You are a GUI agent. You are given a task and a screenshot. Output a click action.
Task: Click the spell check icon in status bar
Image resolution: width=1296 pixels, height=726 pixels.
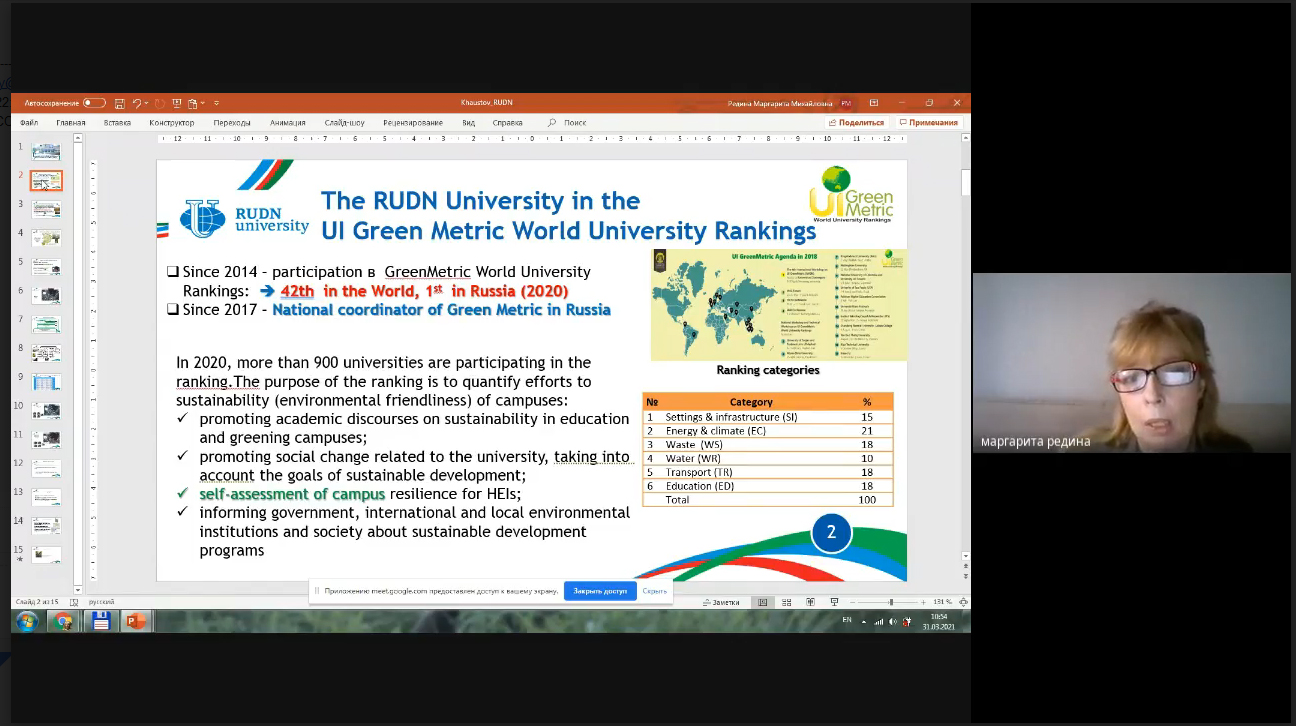[74, 602]
